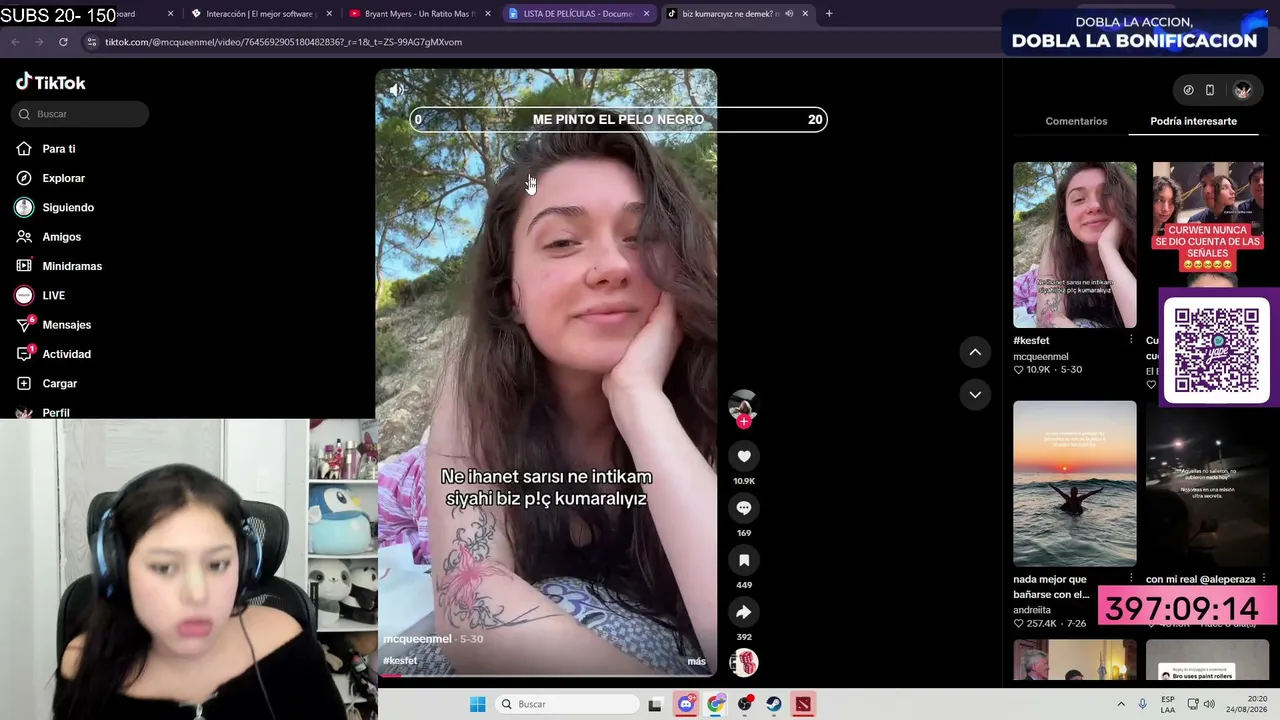Click the Explorar compass icon
Screen dimensions: 1280x720
[24, 178]
